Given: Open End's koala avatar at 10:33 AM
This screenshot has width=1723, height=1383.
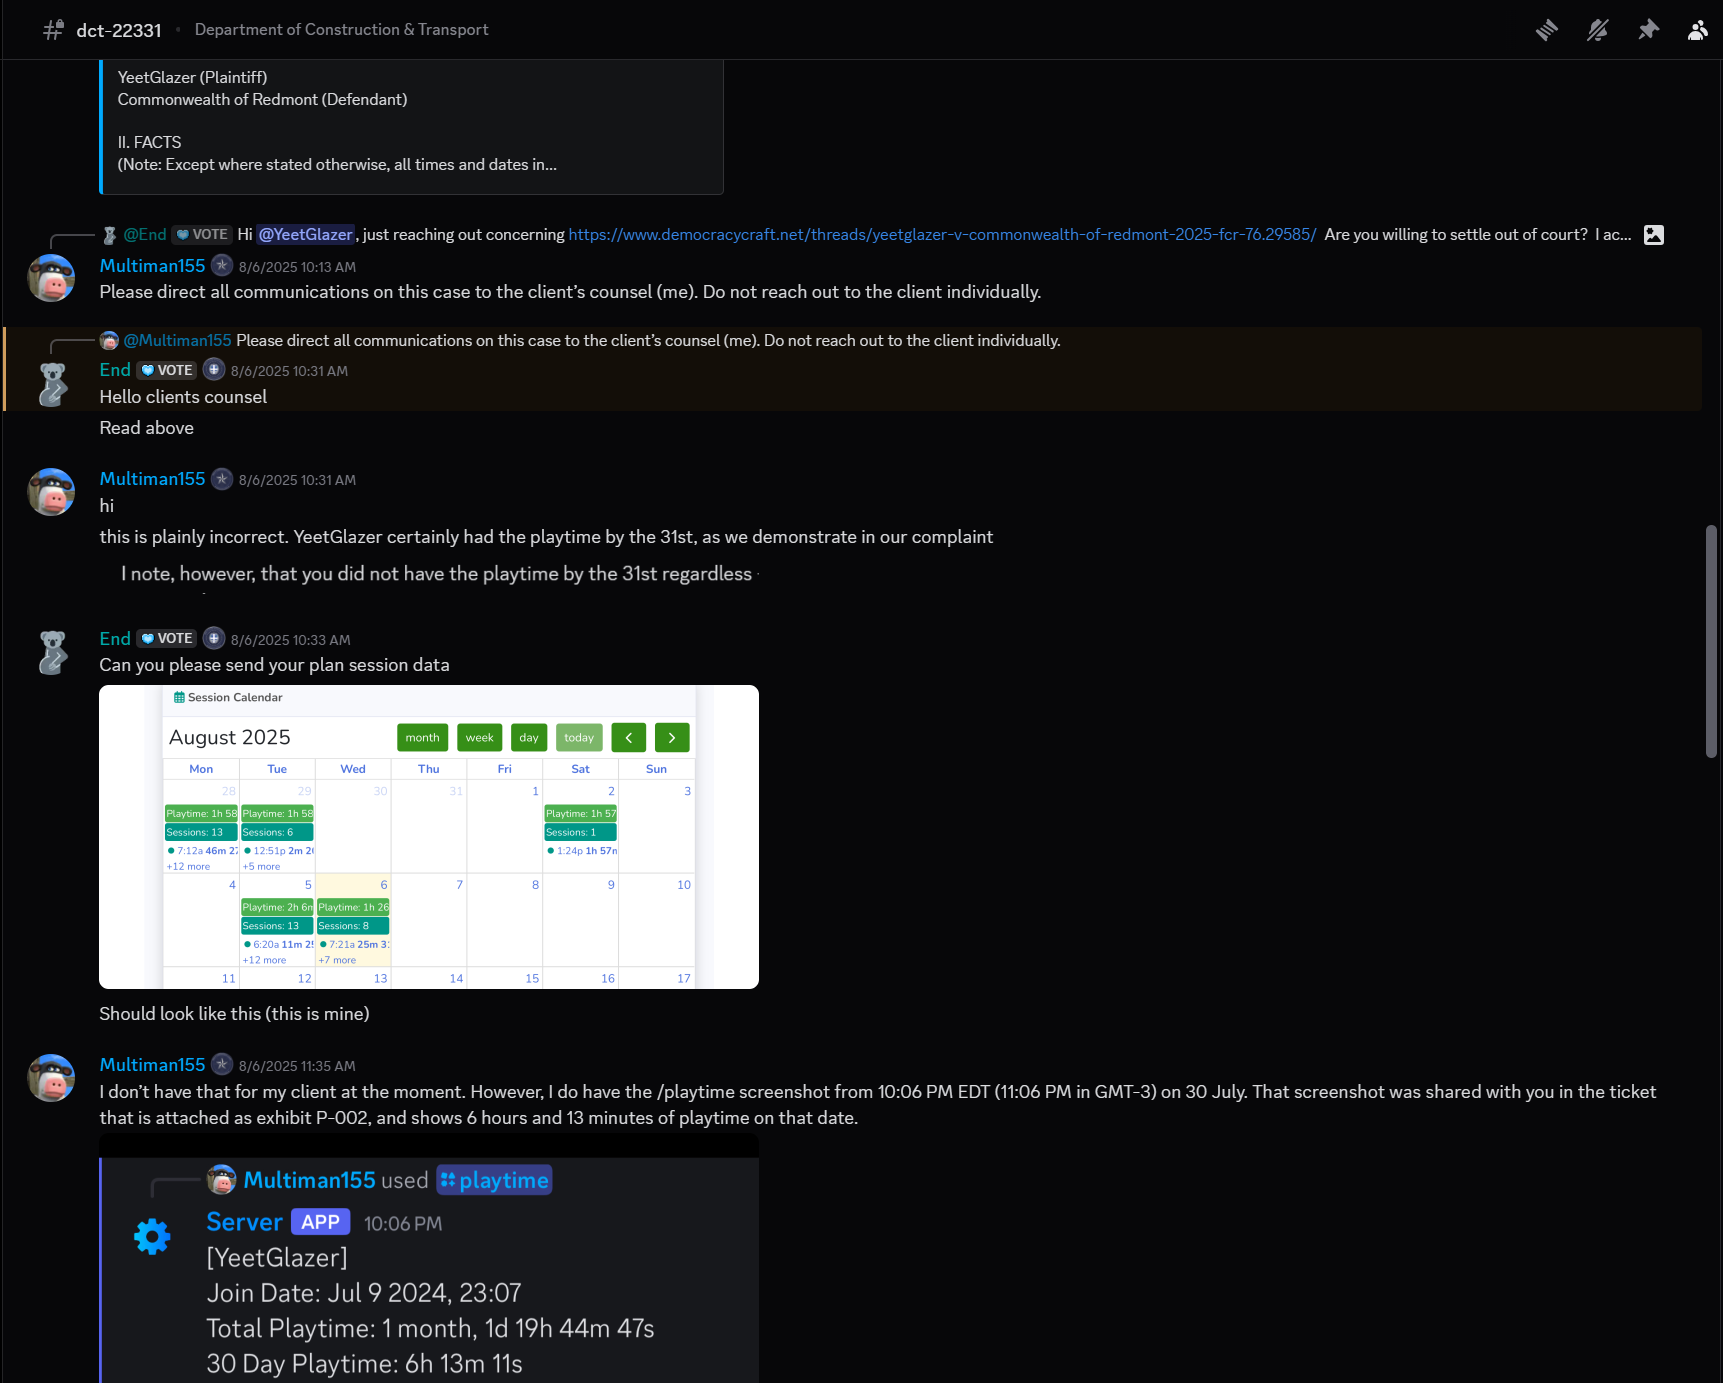Looking at the screenshot, I should coord(51,652).
